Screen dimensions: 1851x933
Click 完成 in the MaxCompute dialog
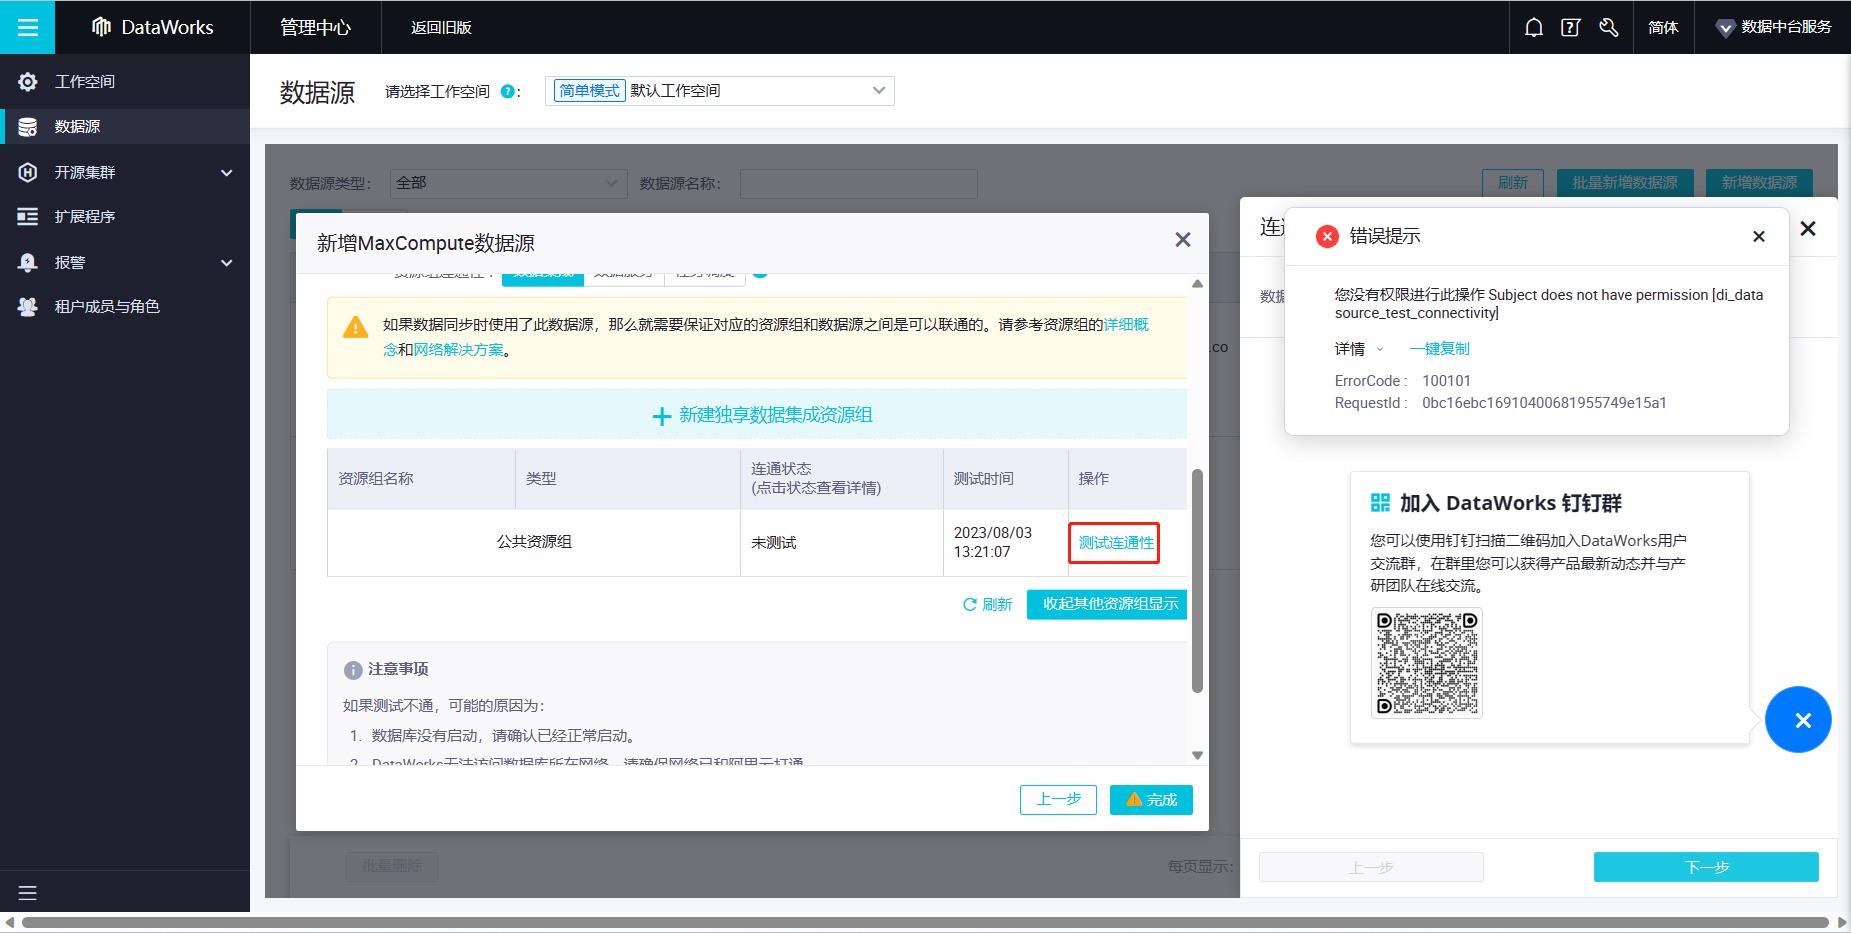[1151, 800]
